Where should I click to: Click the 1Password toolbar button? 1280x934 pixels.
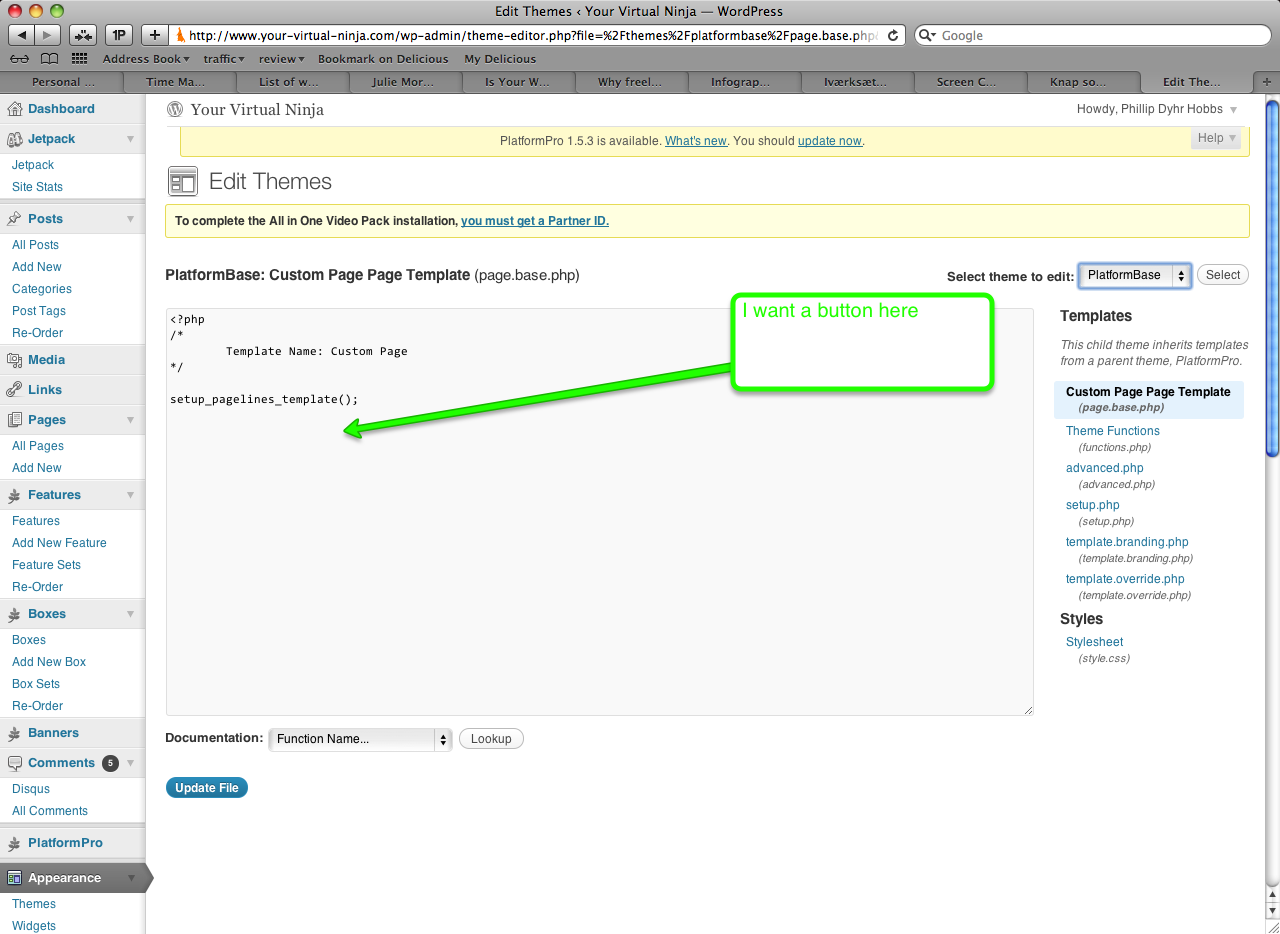point(119,35)
